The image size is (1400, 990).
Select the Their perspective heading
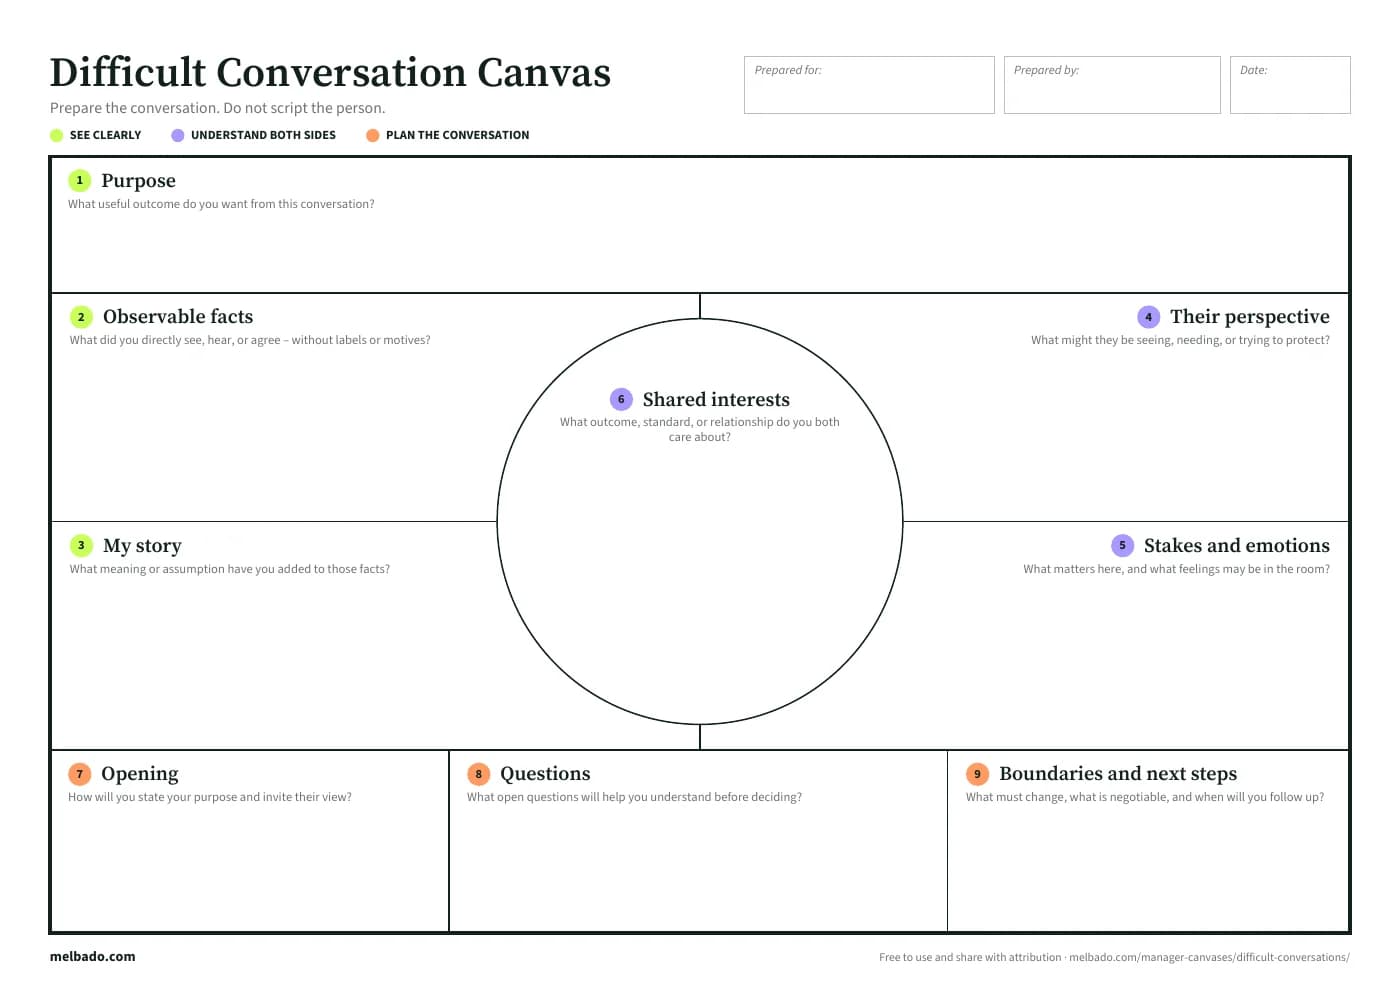[1250, 317]
